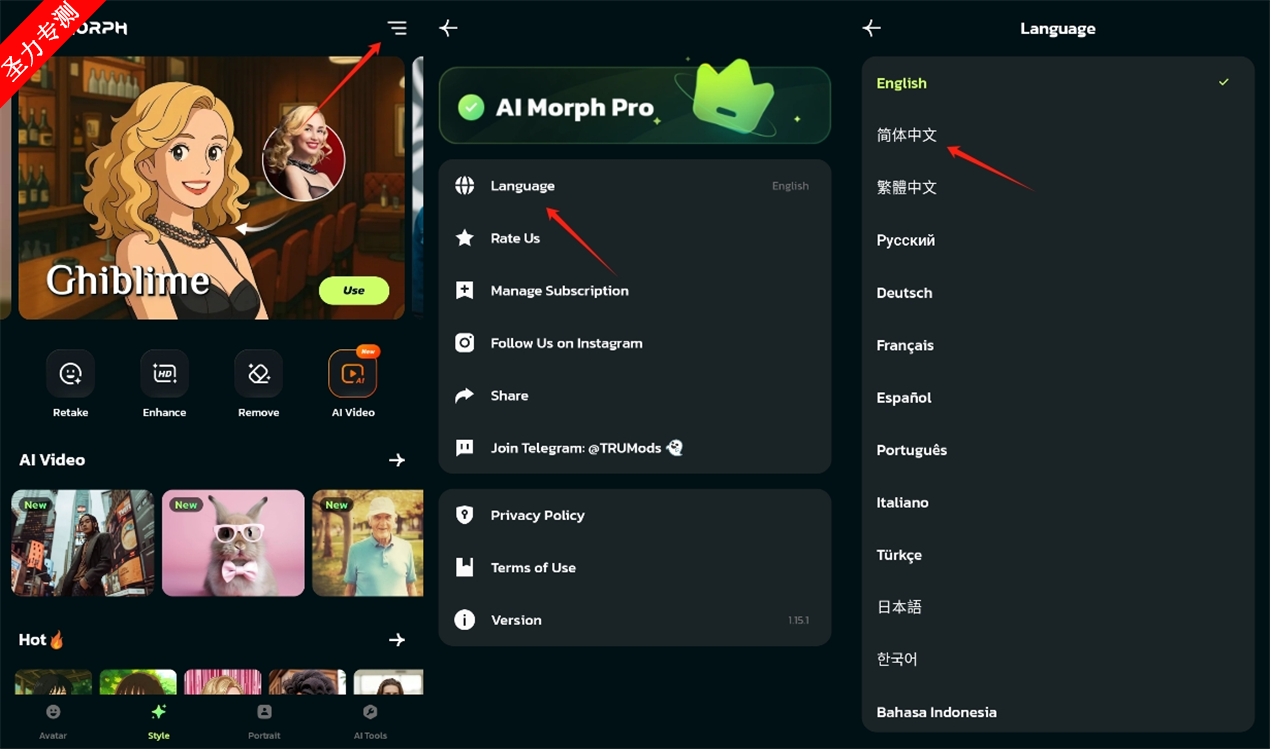Go back from the Language screen
This screenshot has height=749, width=1270.
pos(872,28)
